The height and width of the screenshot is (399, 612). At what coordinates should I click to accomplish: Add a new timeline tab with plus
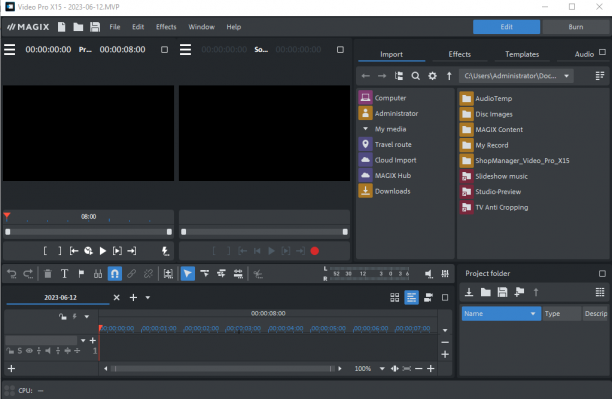(133, 297)
